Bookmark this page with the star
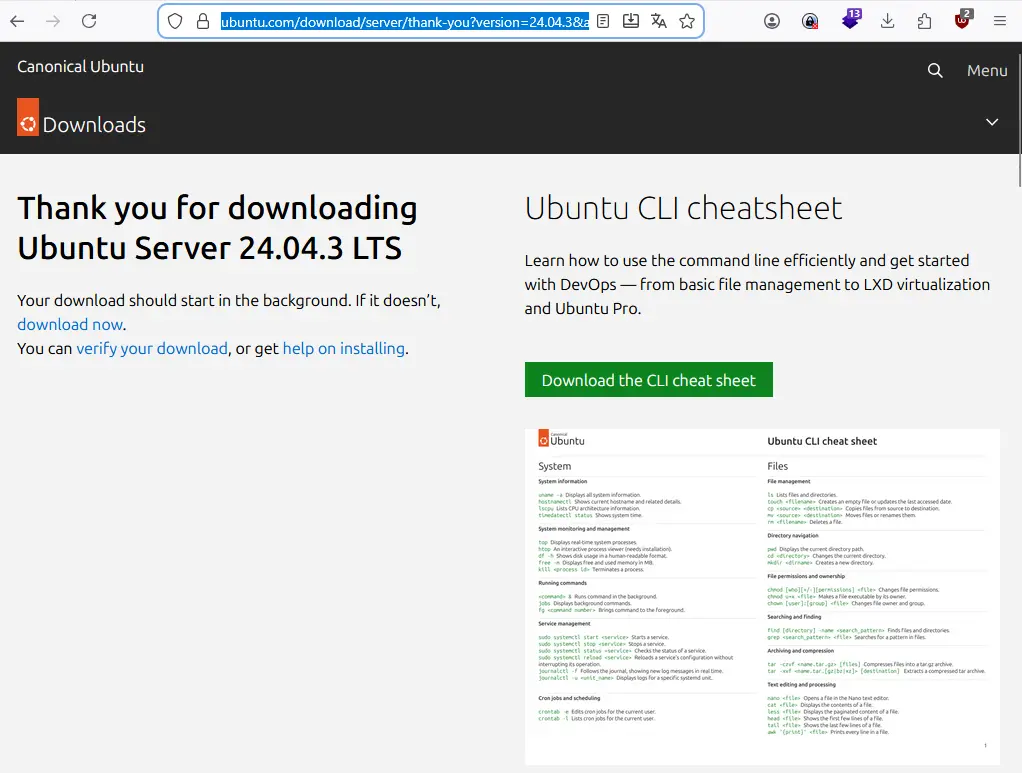This screenshot has width=1022, height=773. click(687, 21)
